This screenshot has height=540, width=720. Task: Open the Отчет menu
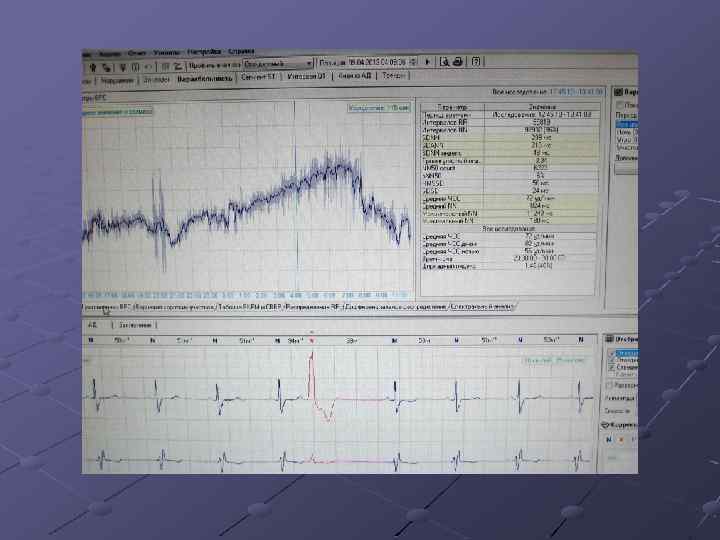pyautogui.click(x=136, y=53)
